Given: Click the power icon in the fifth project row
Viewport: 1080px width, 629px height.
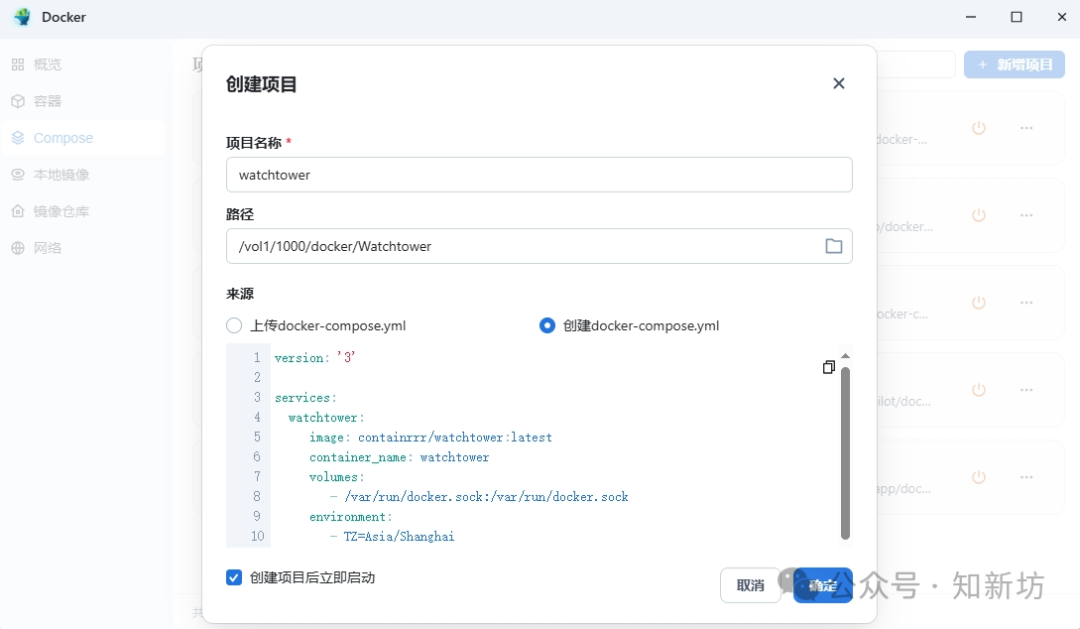Looking at the screenshot, I should click(x=978, y=477).
